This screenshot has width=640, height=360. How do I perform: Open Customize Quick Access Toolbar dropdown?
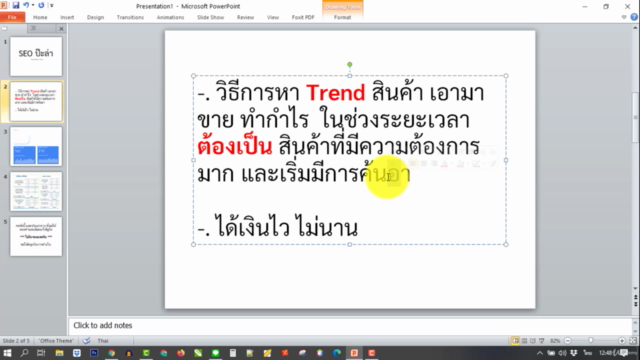coord(51,6)
